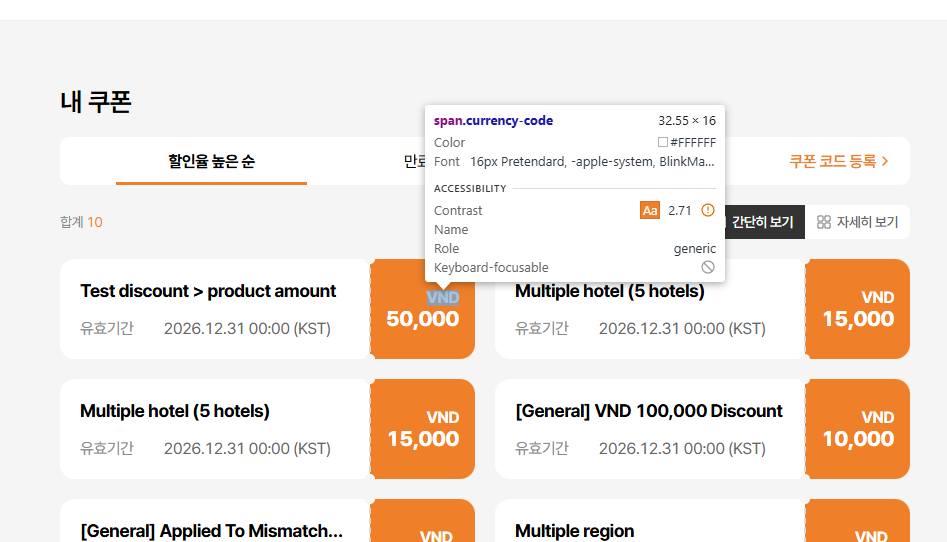Select the 할인율 높은 순 sorting tab
Image resolution: width=947 pixels, height=542 pixels.
(211, 161)
